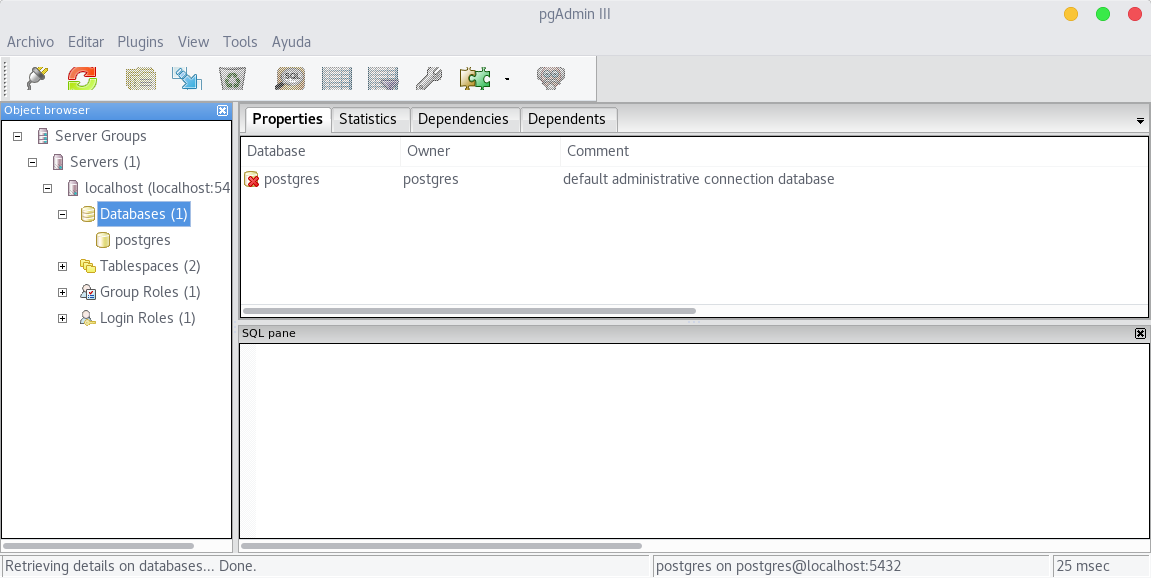The height and width of the screenshot is (578, 1151).
Task: Close the Object browser panel
Action: 222,110
